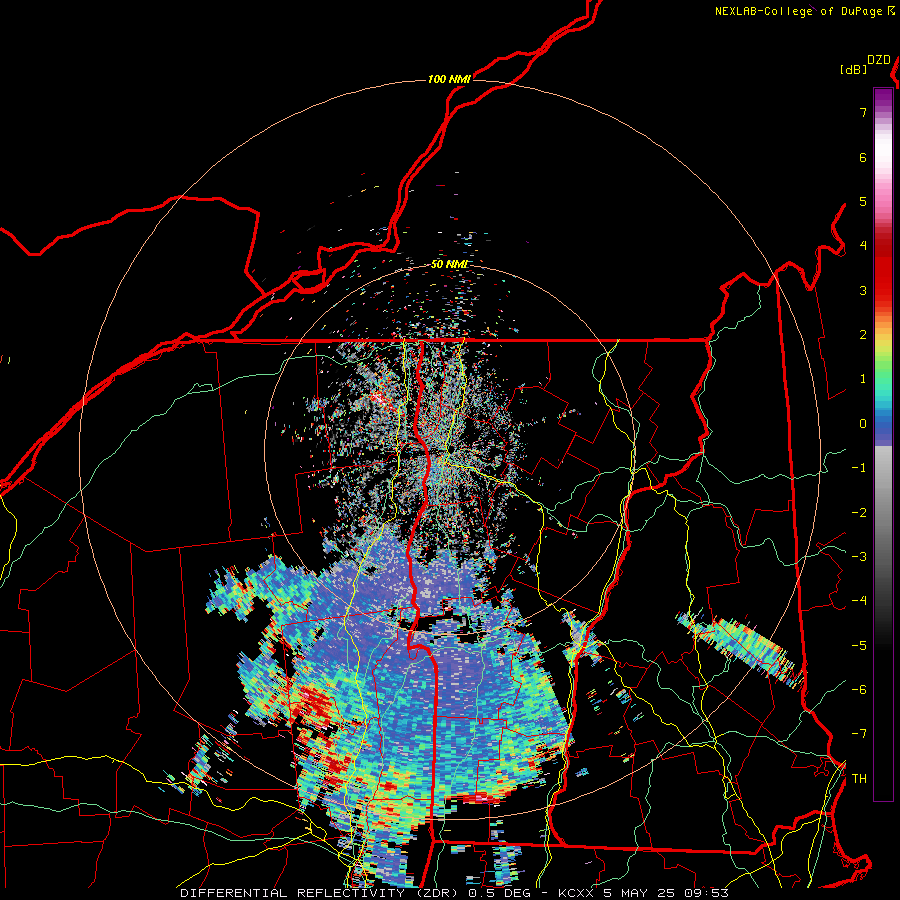This screenshot has height=900, width=900.
Task: Click the DZD legend title
Action: pyautogui.click(x=879, y=60)
